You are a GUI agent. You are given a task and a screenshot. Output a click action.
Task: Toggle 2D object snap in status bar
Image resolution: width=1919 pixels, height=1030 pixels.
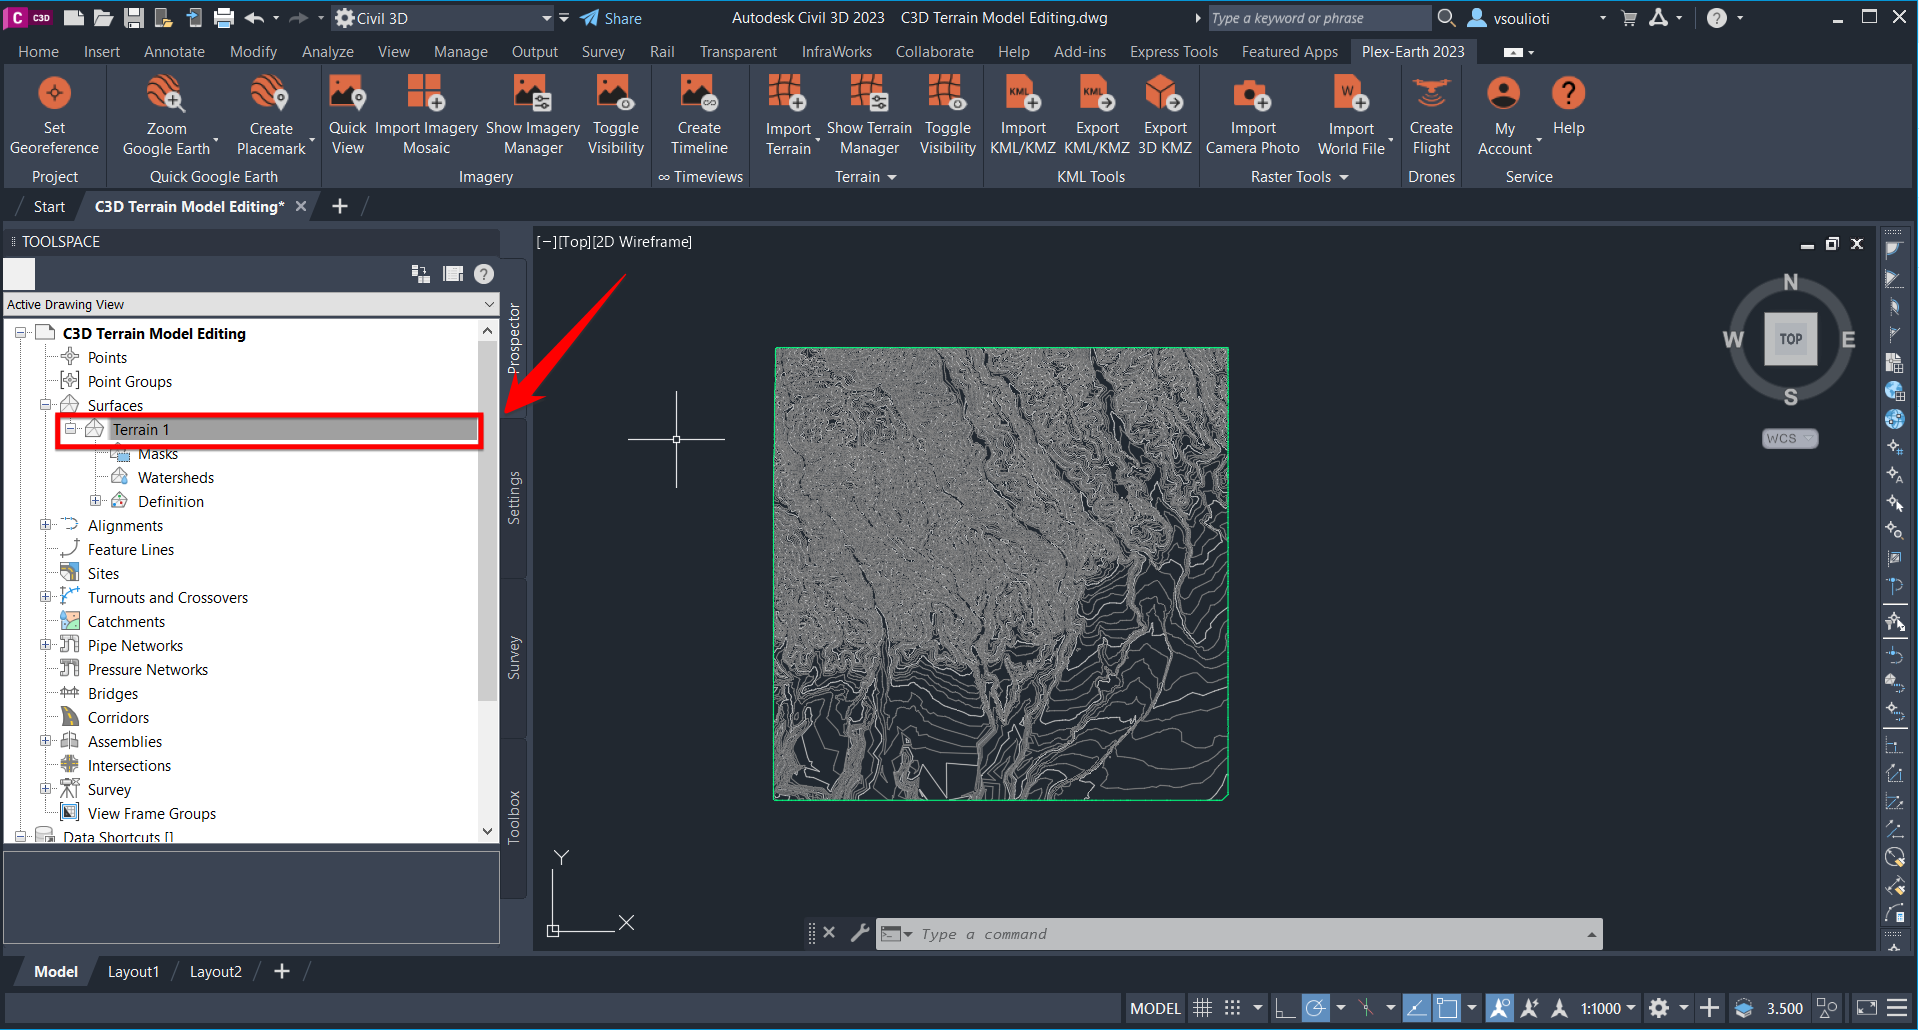[x=1447, y=1008]
